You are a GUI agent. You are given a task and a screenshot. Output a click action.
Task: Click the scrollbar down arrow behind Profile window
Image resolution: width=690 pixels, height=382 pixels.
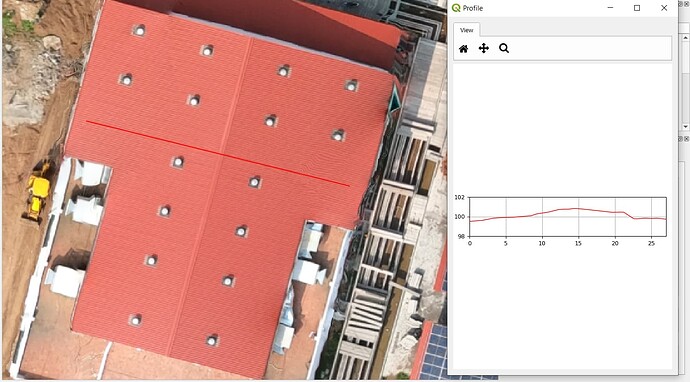coord(686,127)
